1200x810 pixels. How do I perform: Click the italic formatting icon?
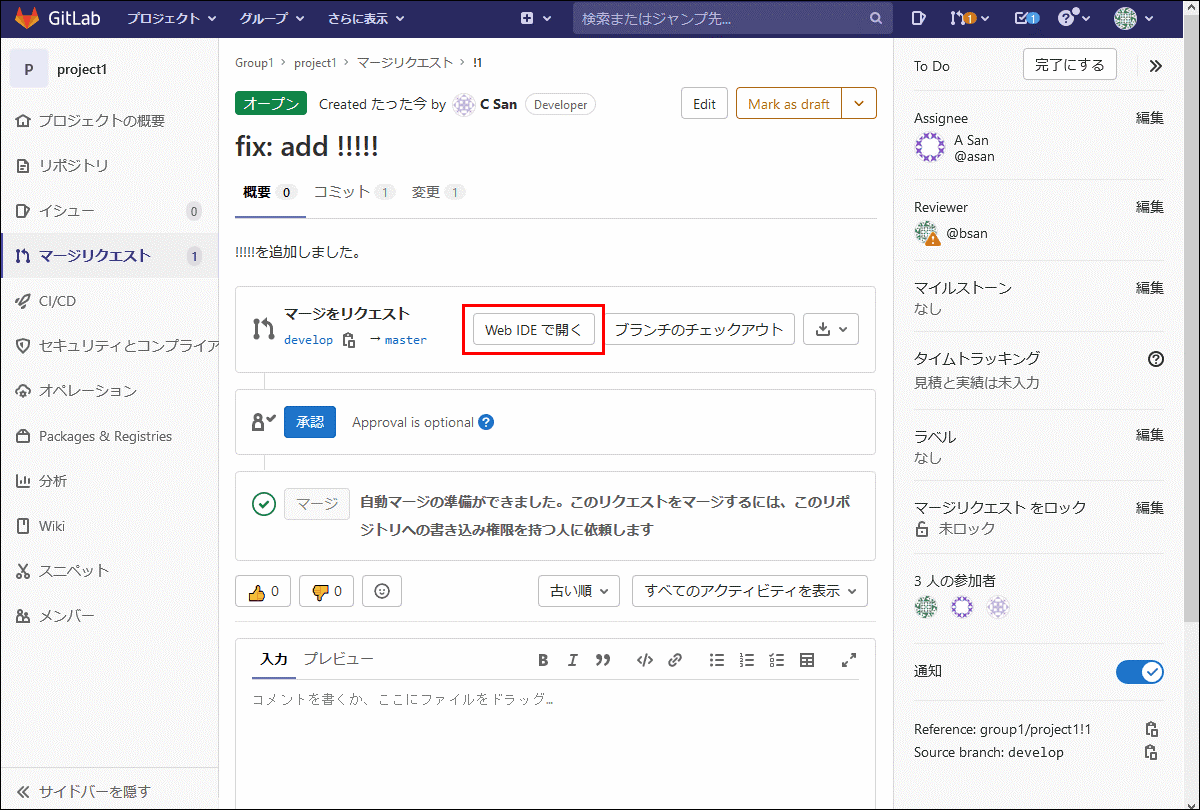[573, 660]
